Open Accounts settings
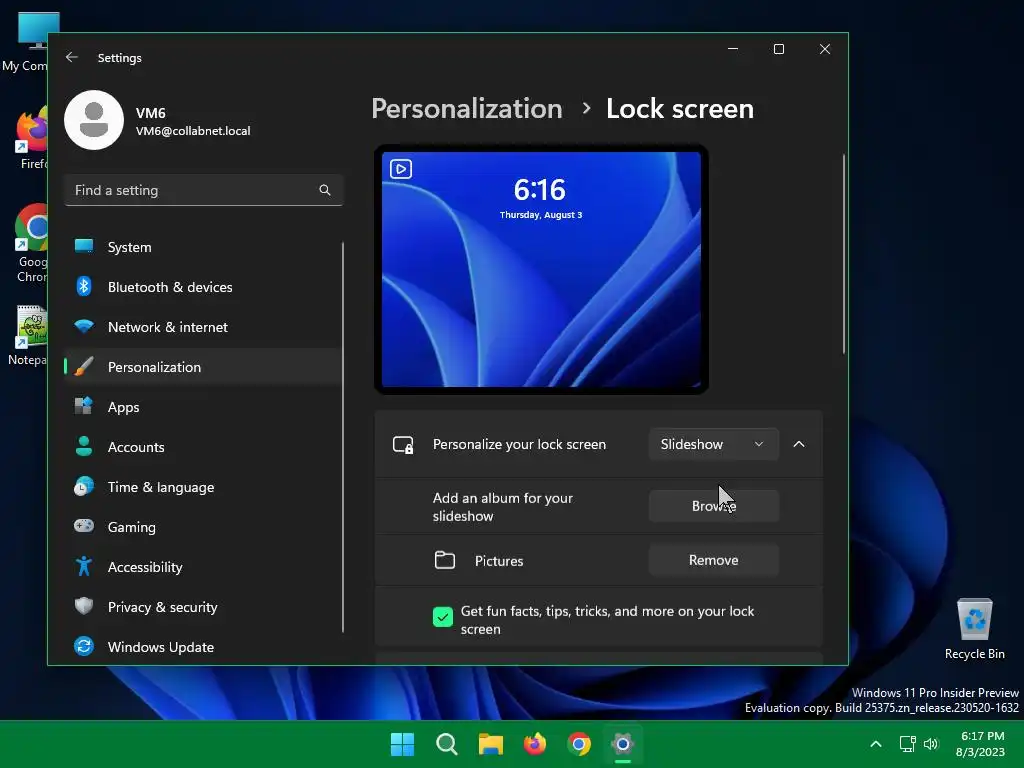This screenshot has height=768, width=1024. tap(202, 447)
